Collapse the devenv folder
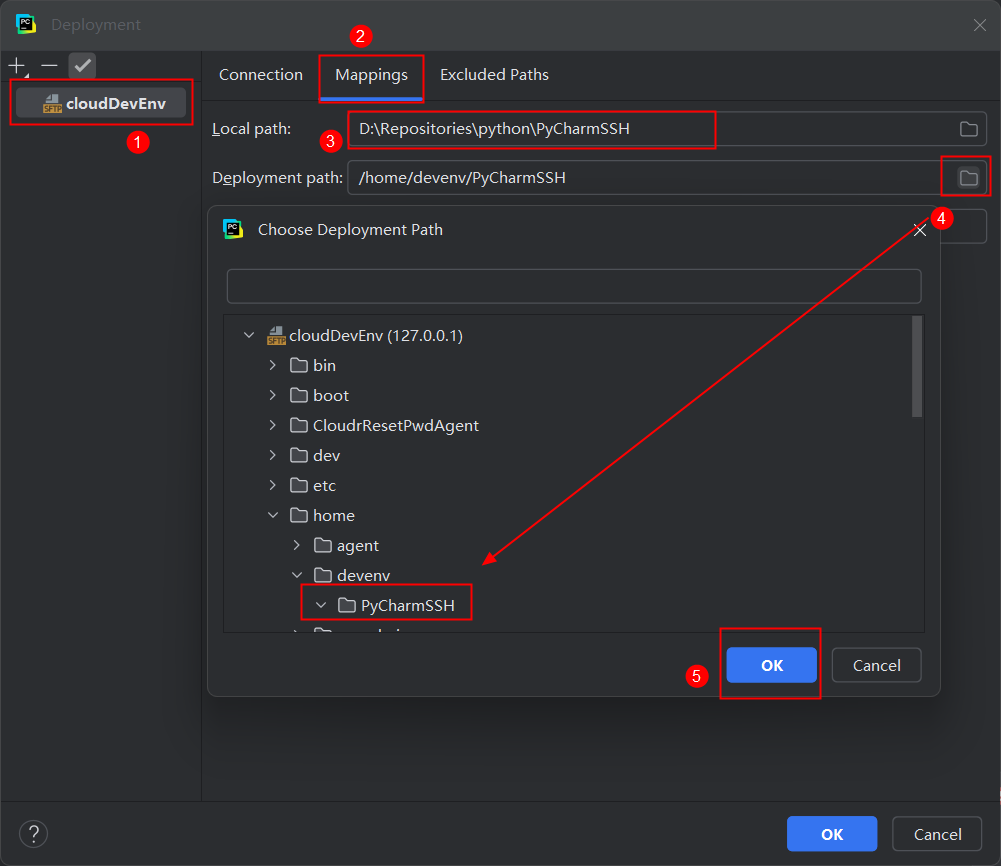1001x866 pixels. (296, 575)
